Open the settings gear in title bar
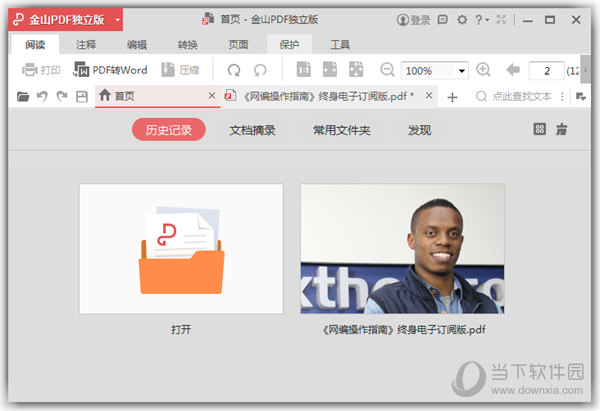 click(461, 19)
